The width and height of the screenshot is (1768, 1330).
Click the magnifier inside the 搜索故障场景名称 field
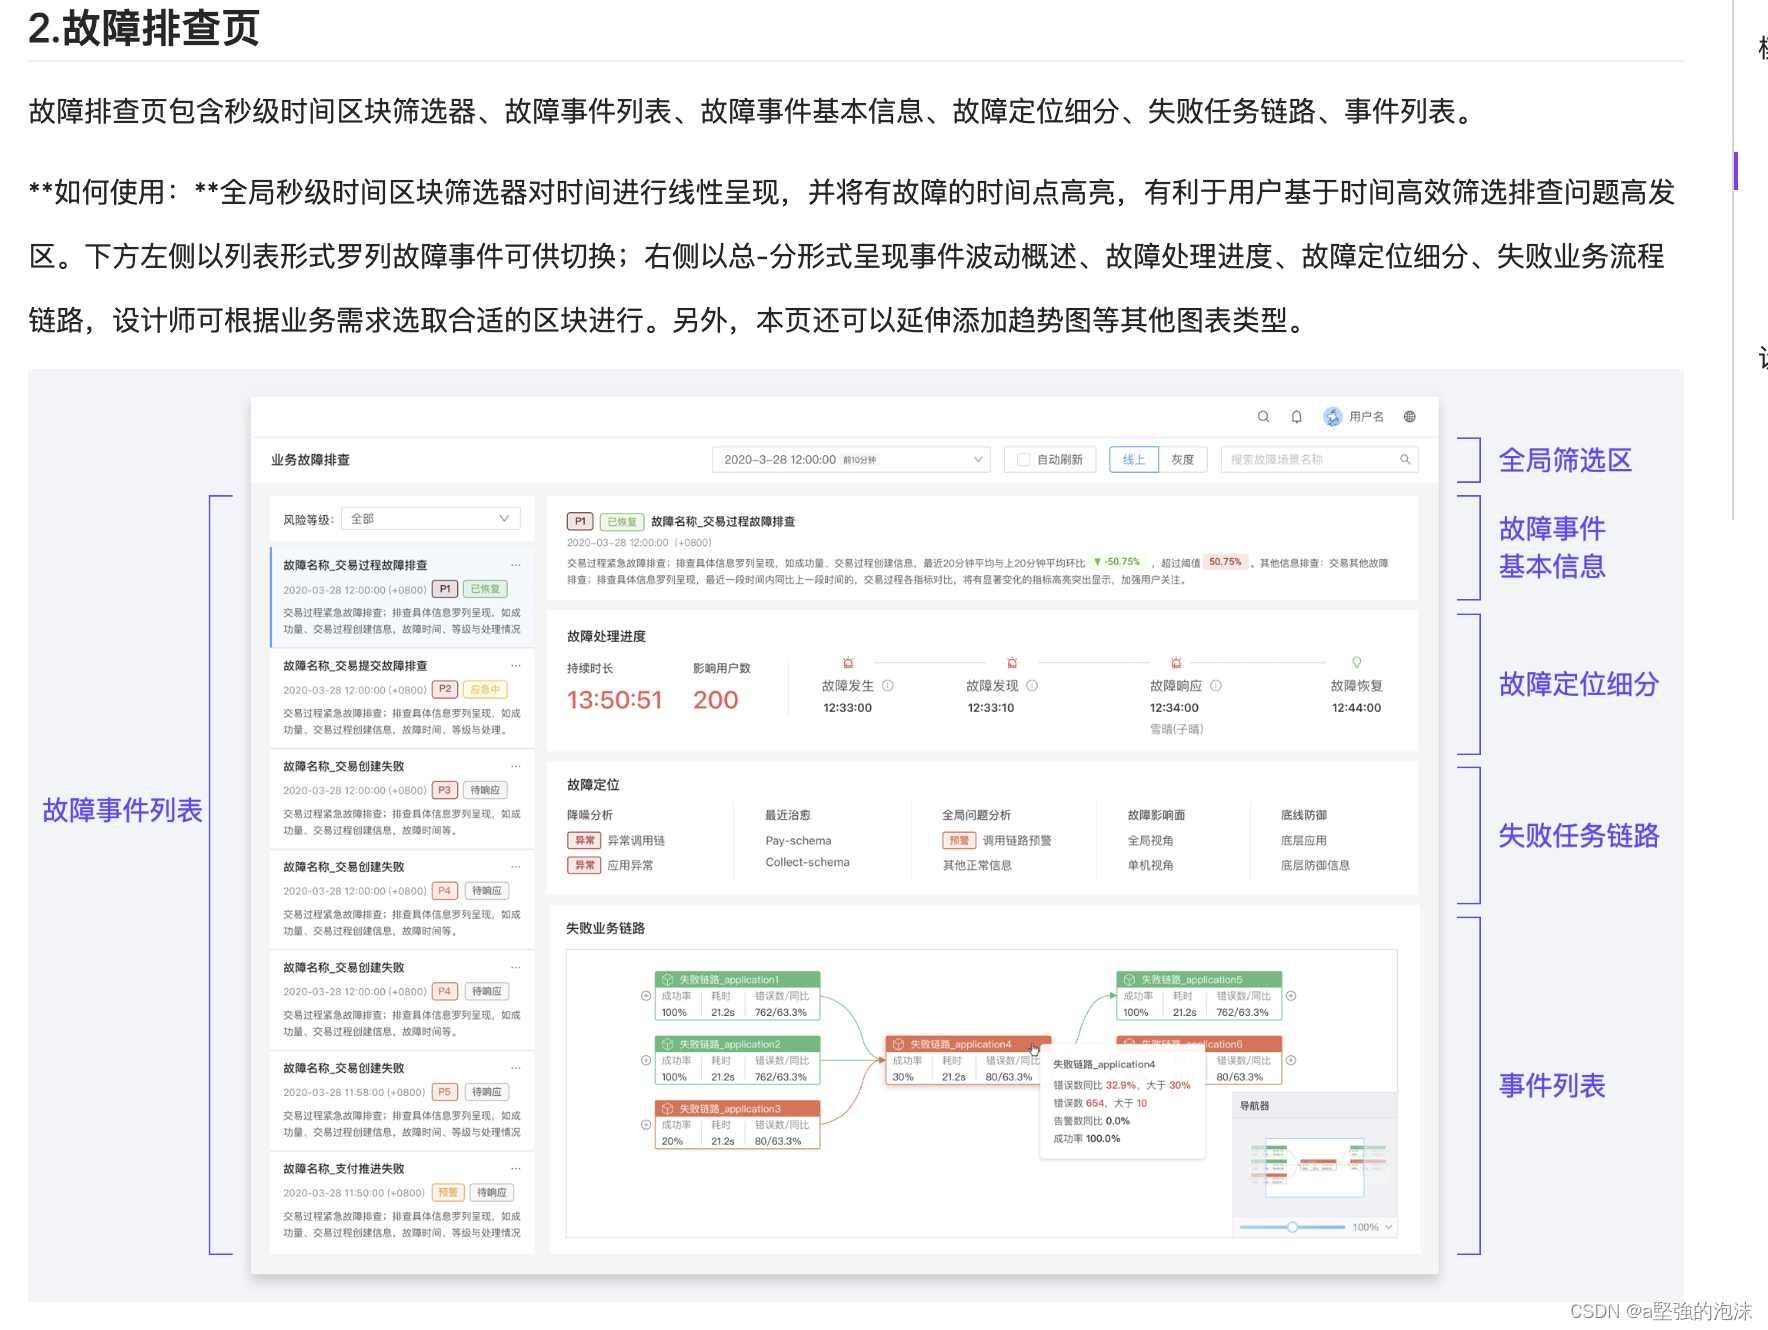(1405, 459)
